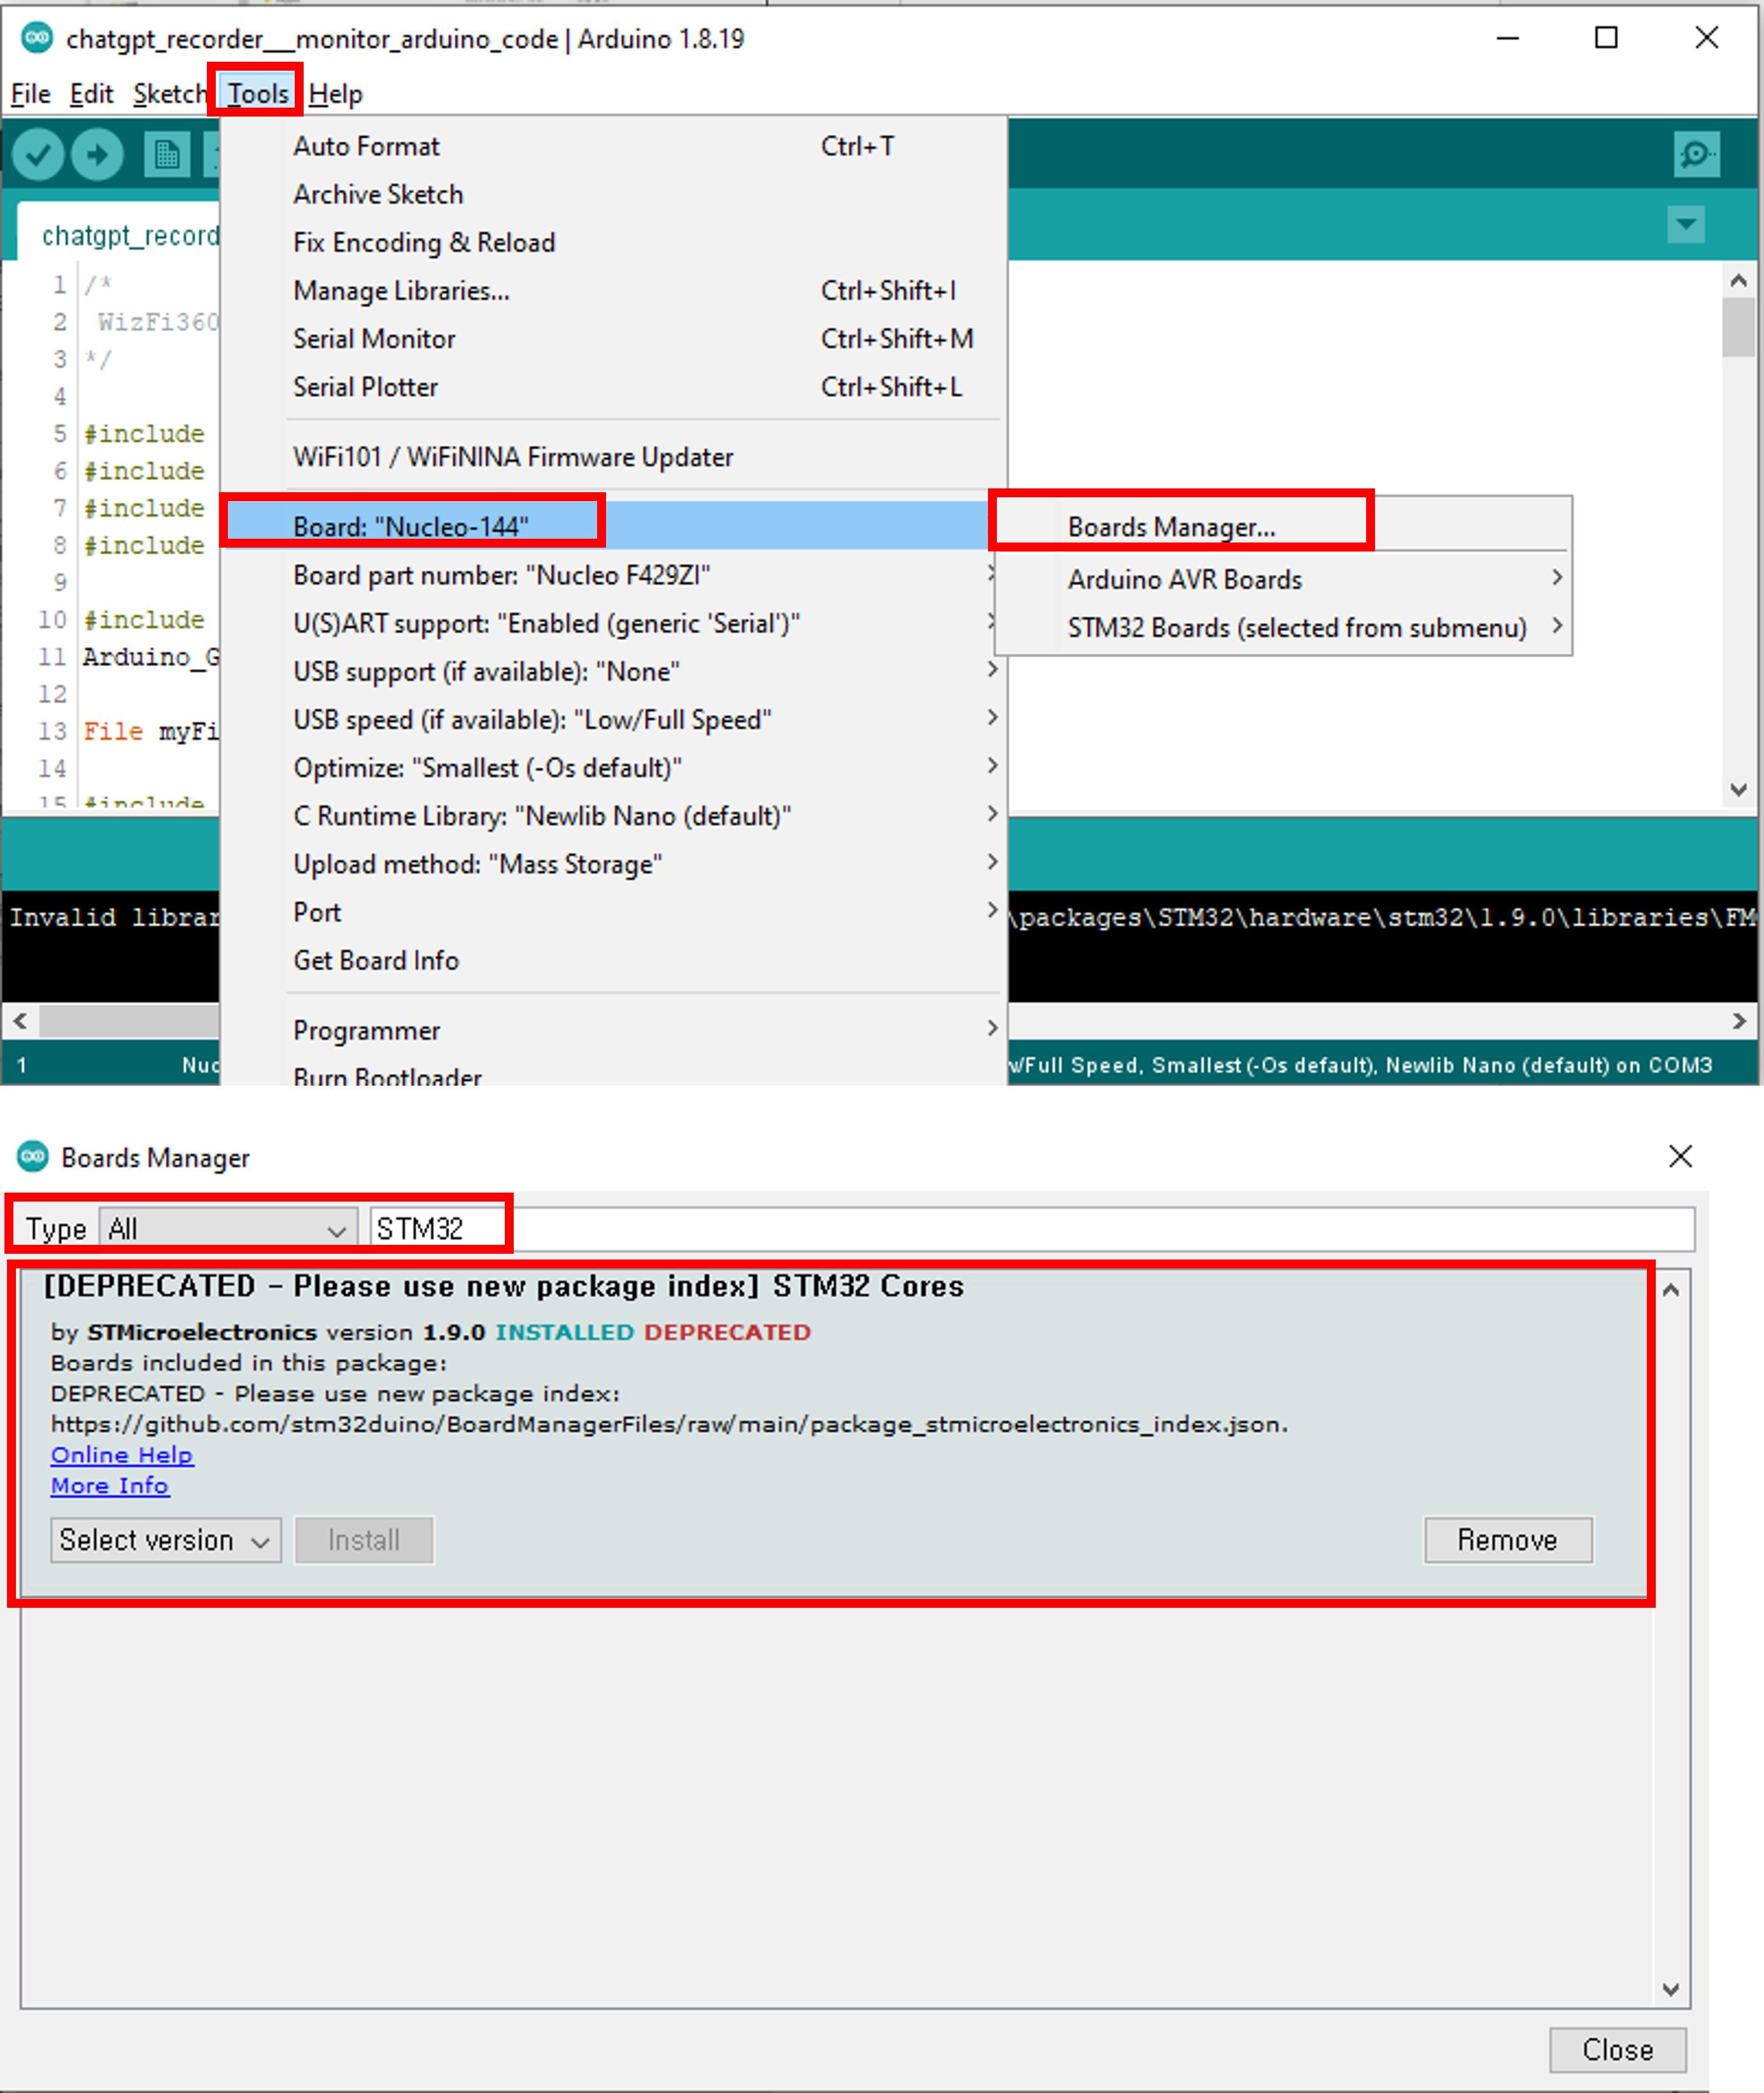Expand Arduino AVR Boards submenu
The width and height of the screenshot is (1764, 2093).
1283,579
